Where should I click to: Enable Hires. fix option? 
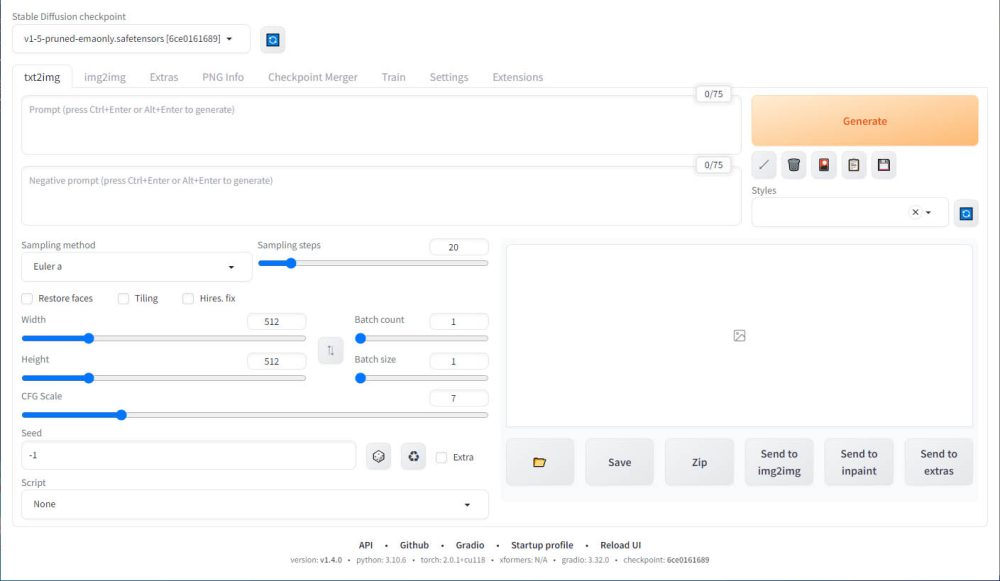click(x=188, y=298)
